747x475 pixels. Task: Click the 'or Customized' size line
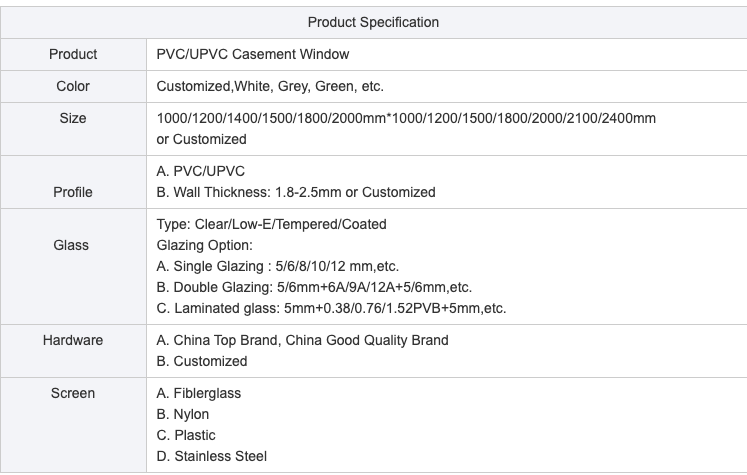point(201,139)
